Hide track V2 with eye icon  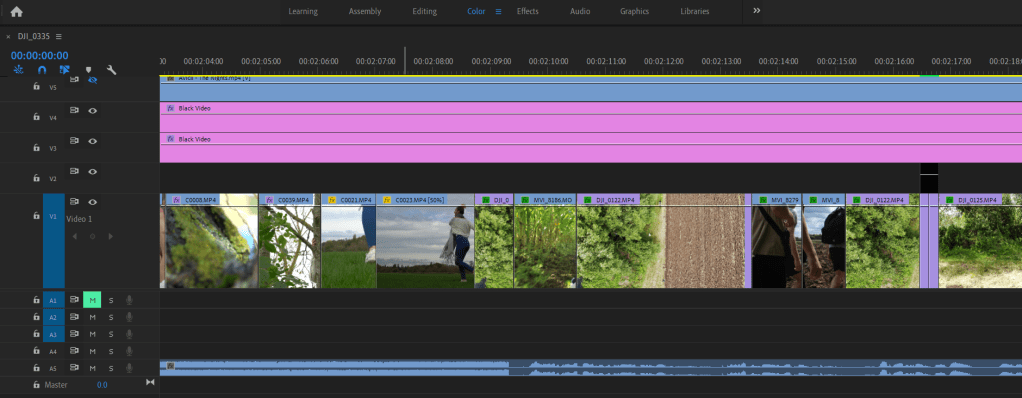(x=93, y=171)
